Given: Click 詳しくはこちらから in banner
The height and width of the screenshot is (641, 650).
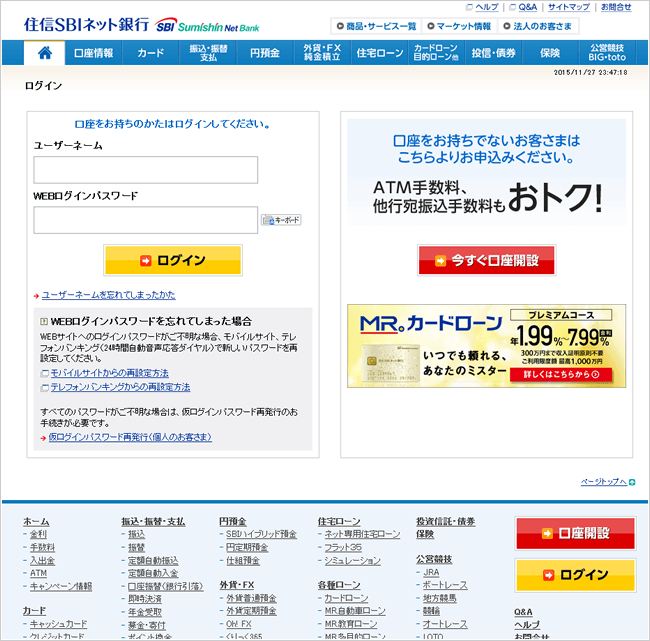Looking at the screenshot, I should (x=561, y=374).
